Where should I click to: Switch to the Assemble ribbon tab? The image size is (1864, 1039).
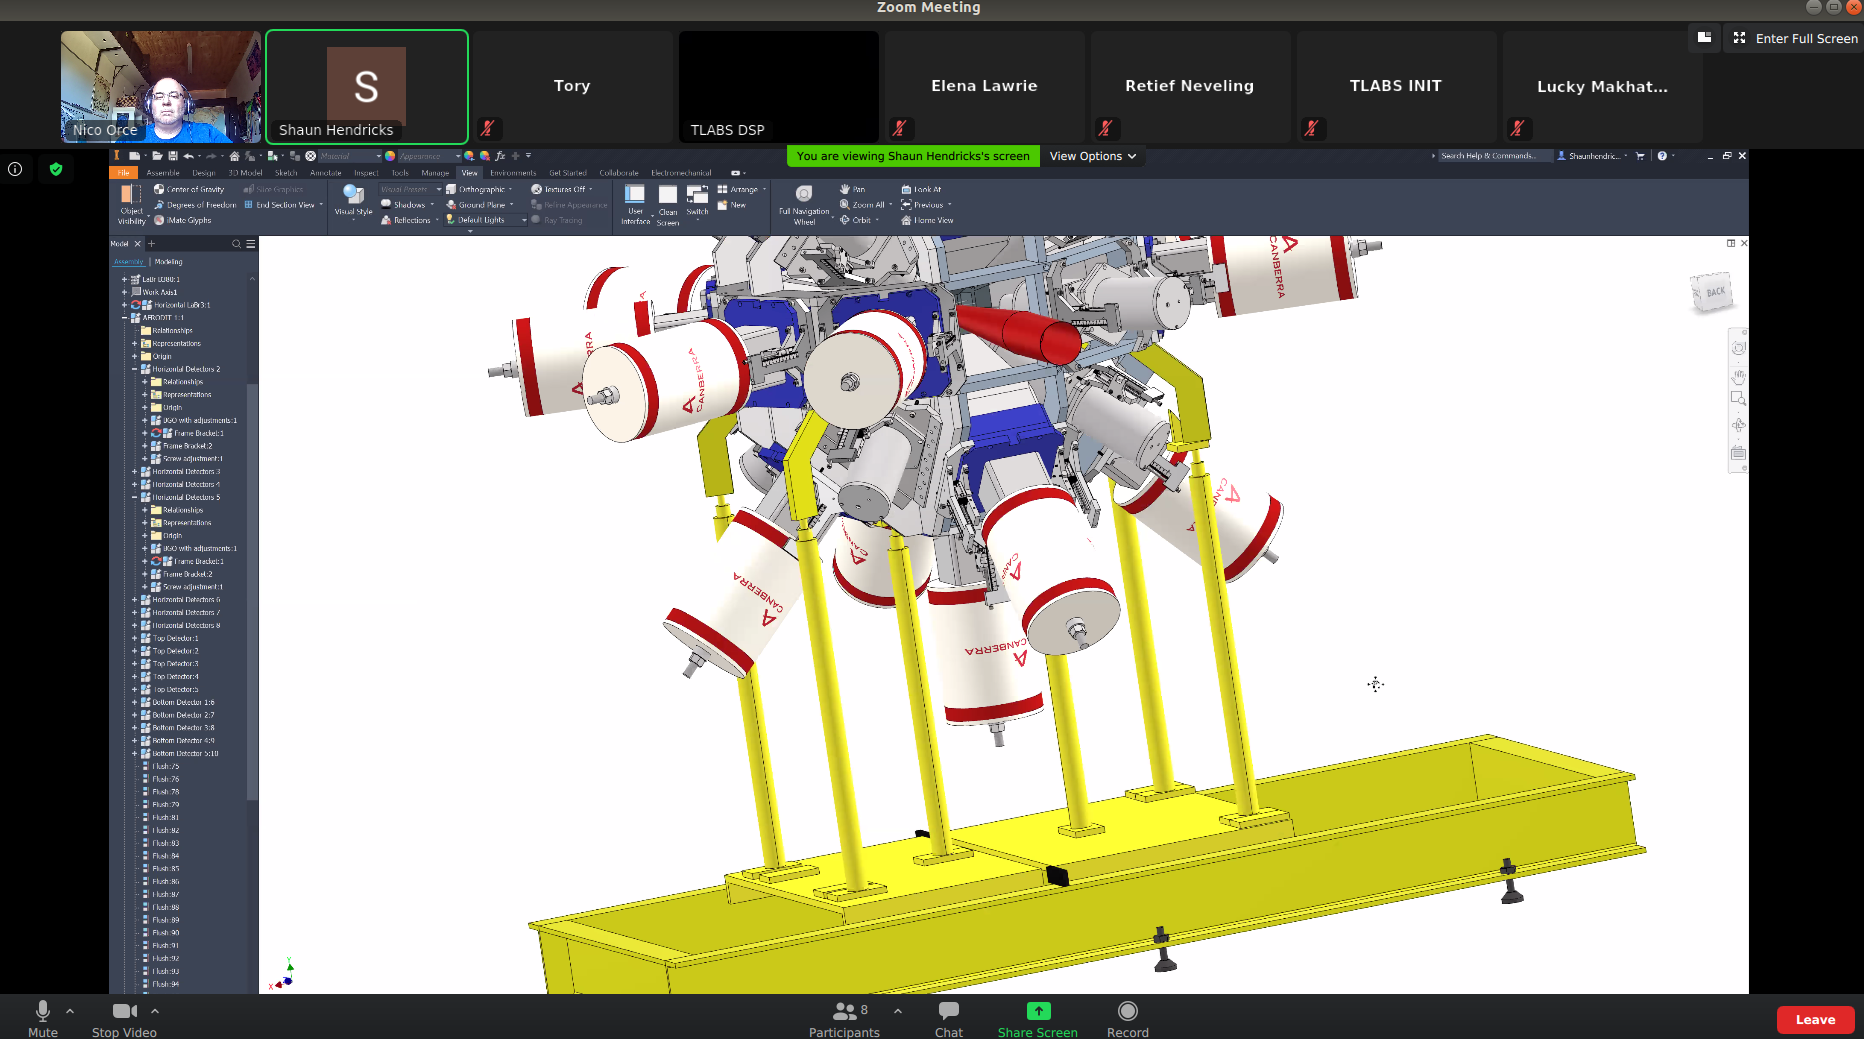tap(163, 173)
